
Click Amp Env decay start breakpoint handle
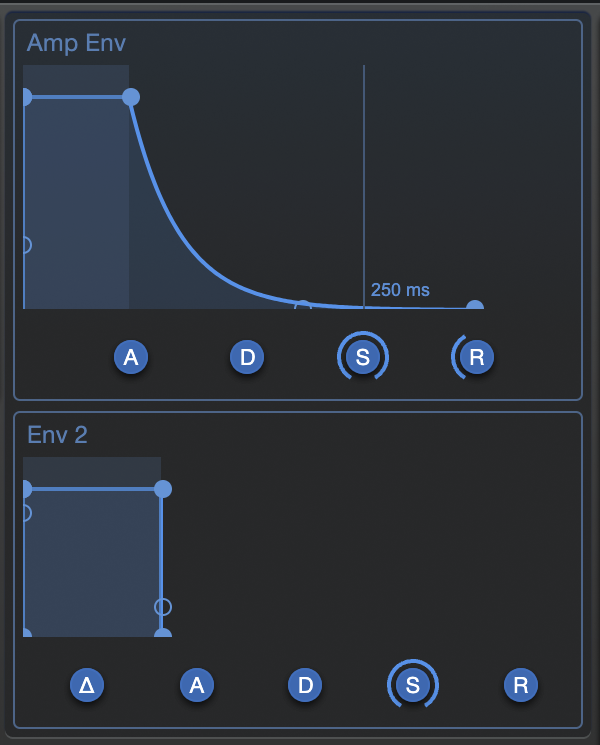click(x=131, y=97)
